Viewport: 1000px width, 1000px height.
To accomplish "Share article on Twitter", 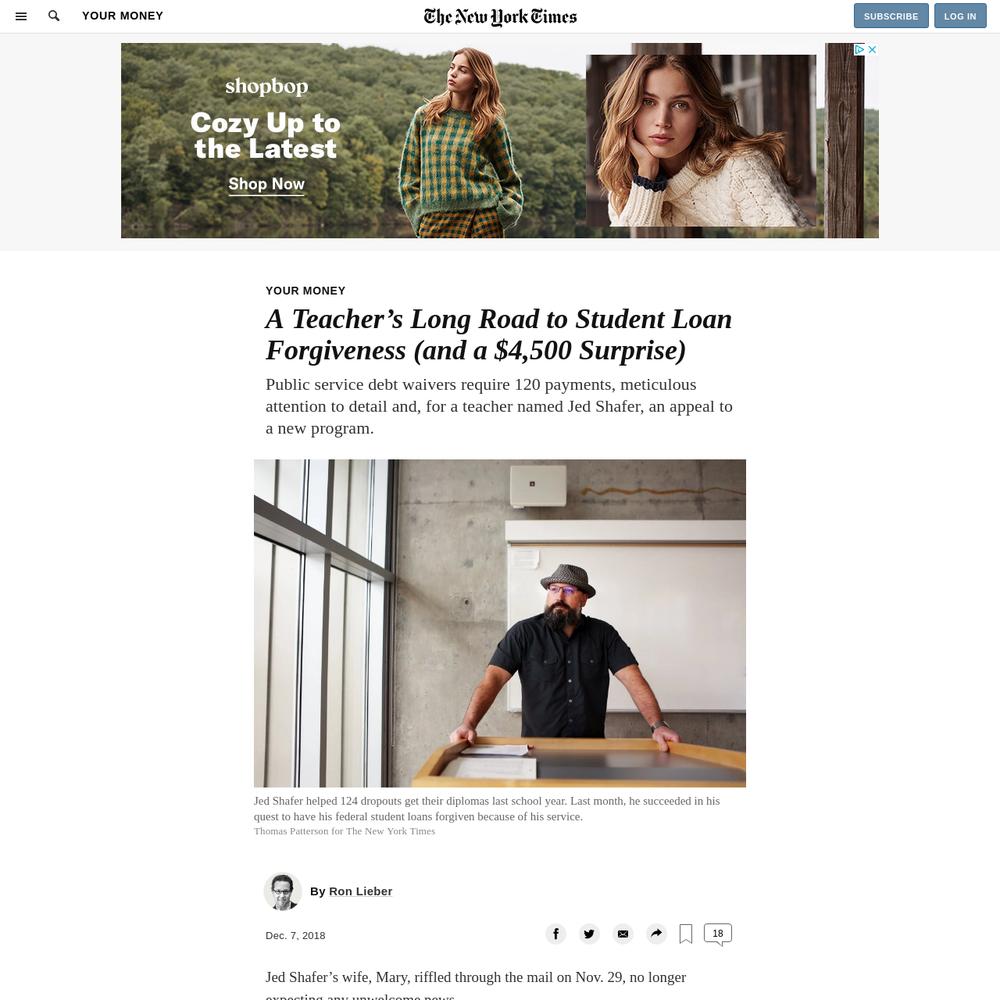I will tap(589, 934).
